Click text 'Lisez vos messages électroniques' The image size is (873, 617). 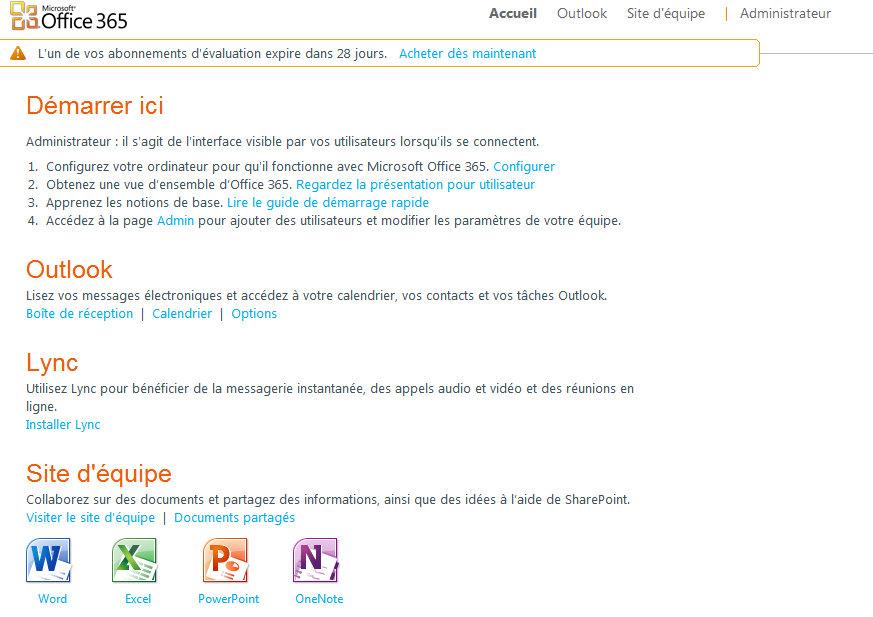coord(124,295)
